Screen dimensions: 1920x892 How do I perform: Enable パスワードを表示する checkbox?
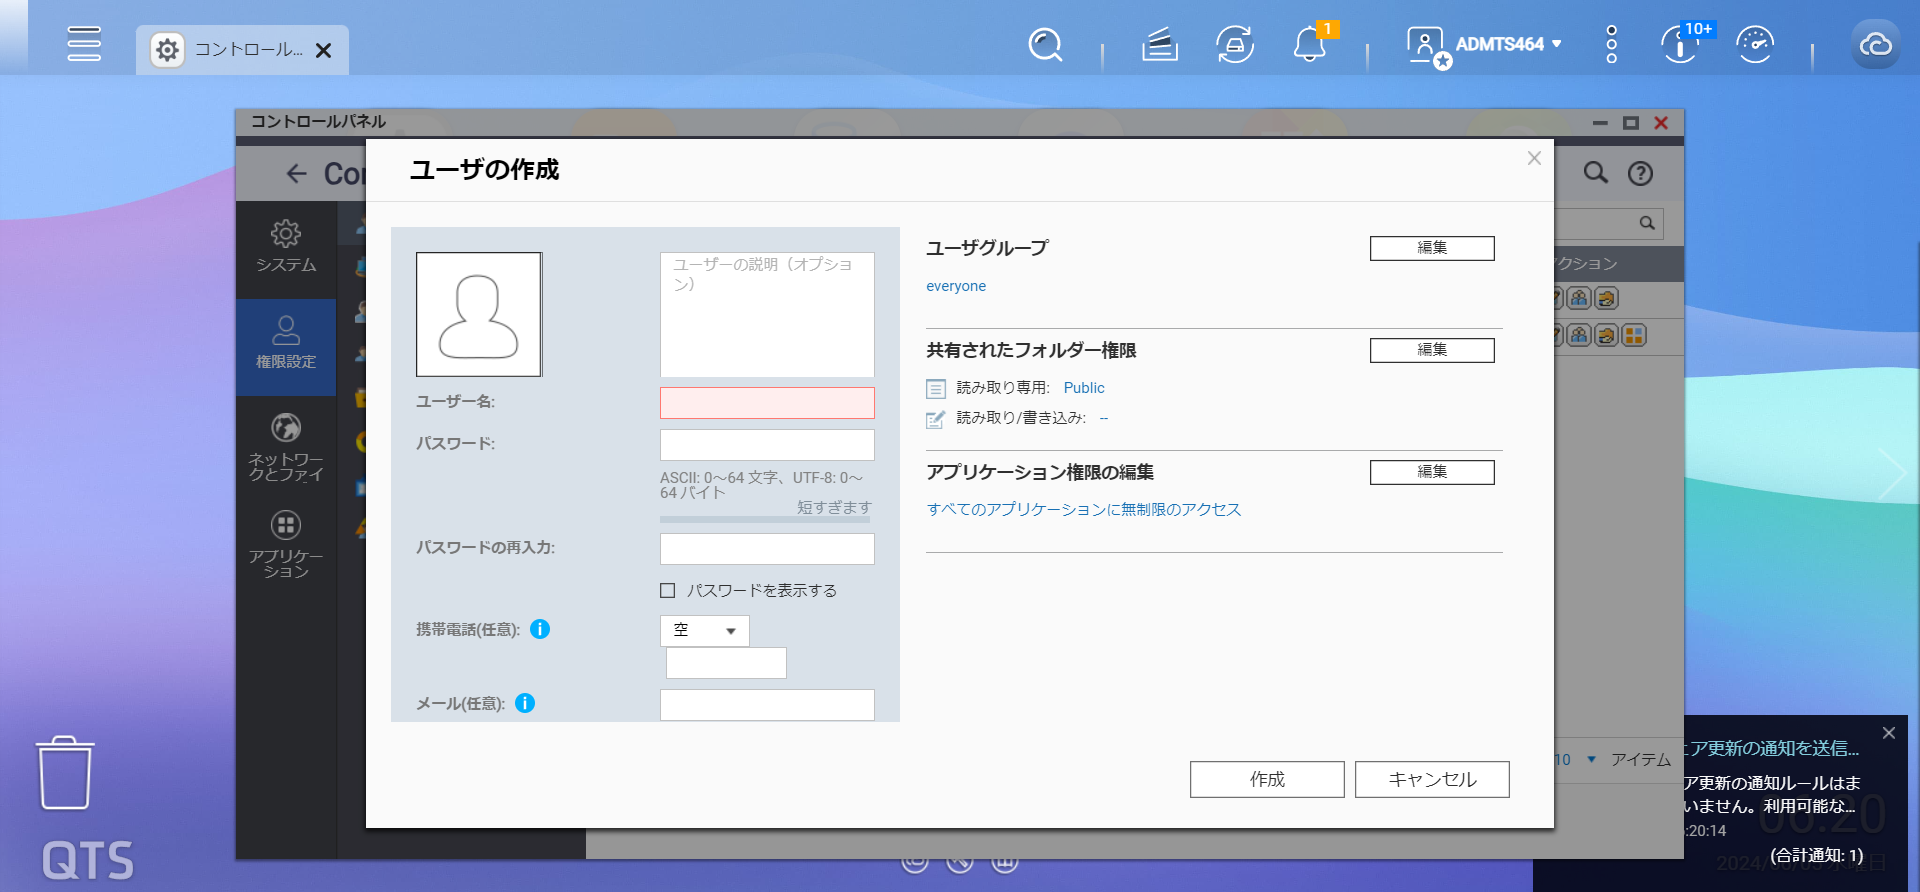click(668, 591)
